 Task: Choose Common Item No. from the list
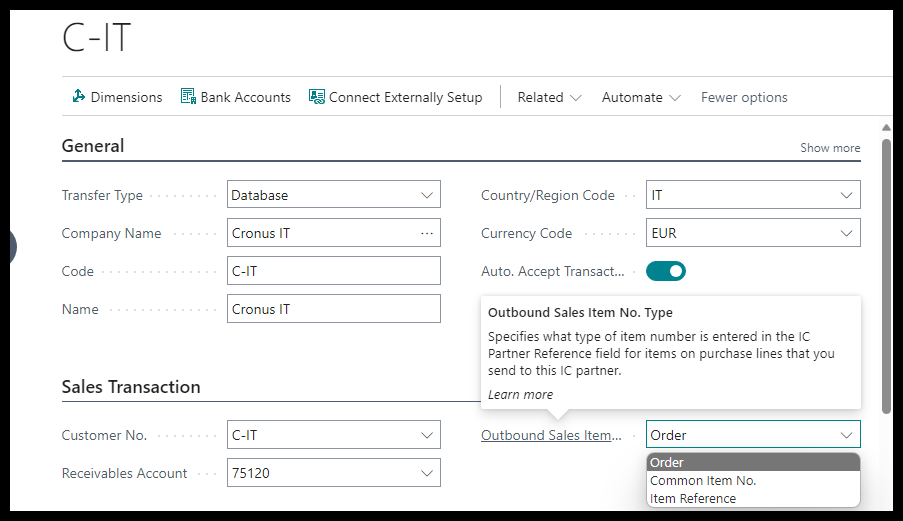pos(703,480)
